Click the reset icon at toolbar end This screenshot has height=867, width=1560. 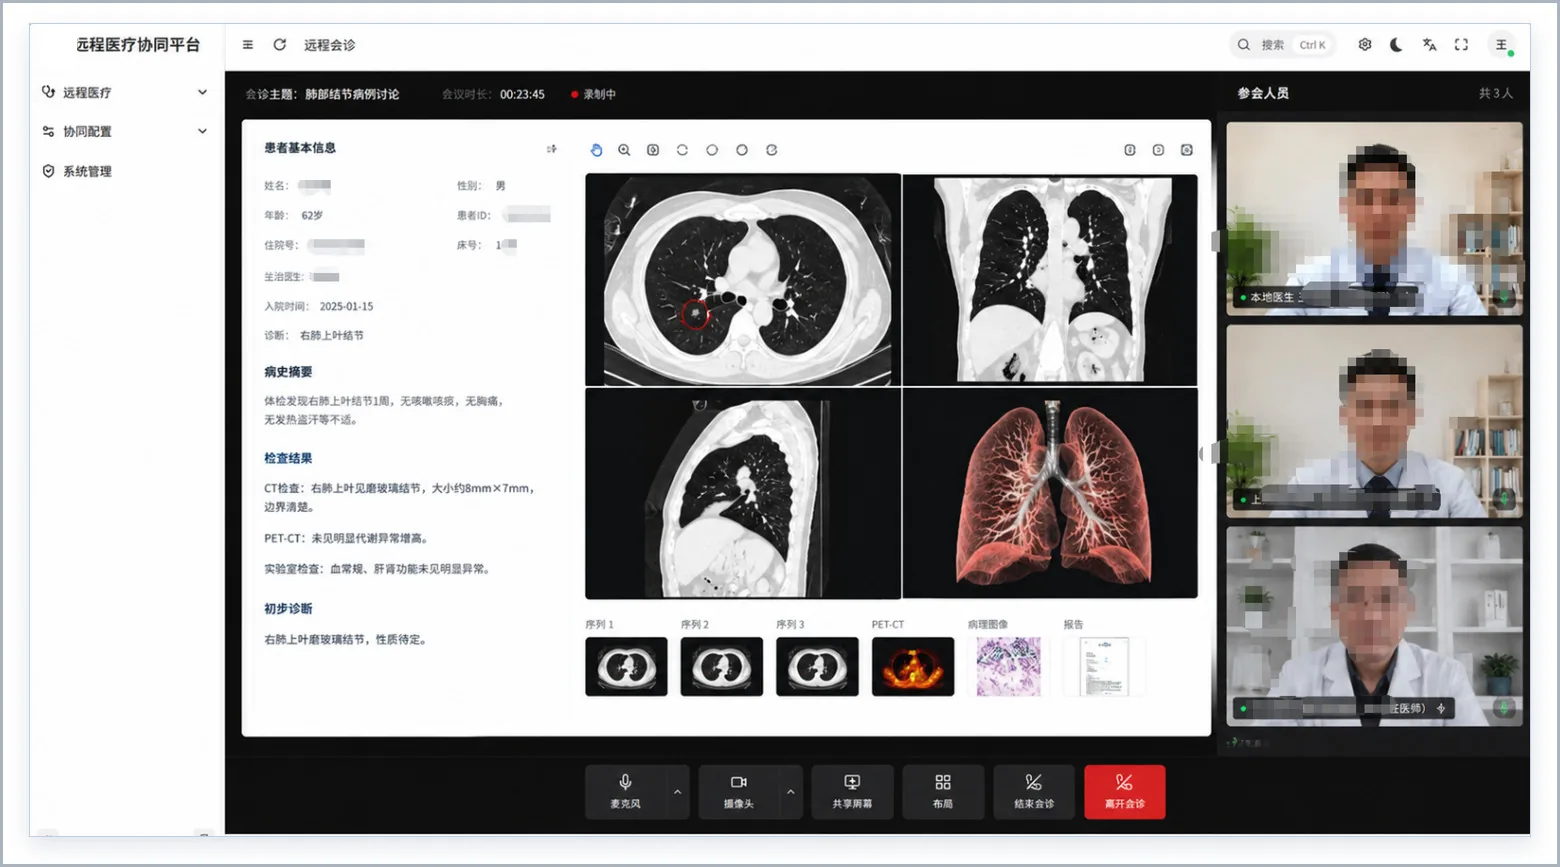(x=772, y=150)
